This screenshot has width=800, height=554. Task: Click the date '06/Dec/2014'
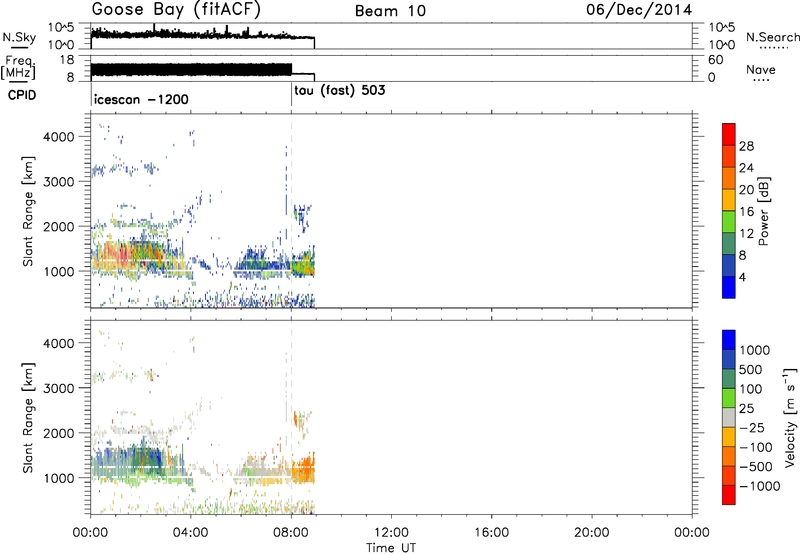[x=639, y=10]
